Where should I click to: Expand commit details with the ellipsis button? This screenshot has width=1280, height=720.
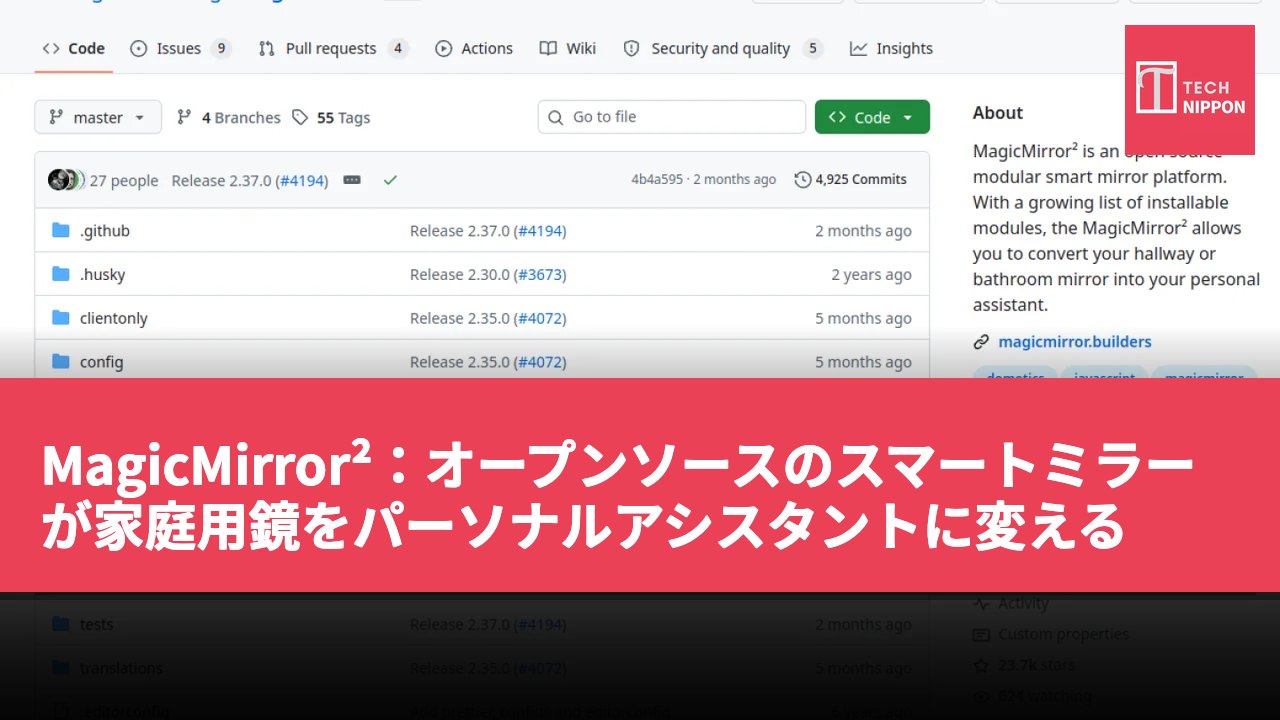point(352,180)
